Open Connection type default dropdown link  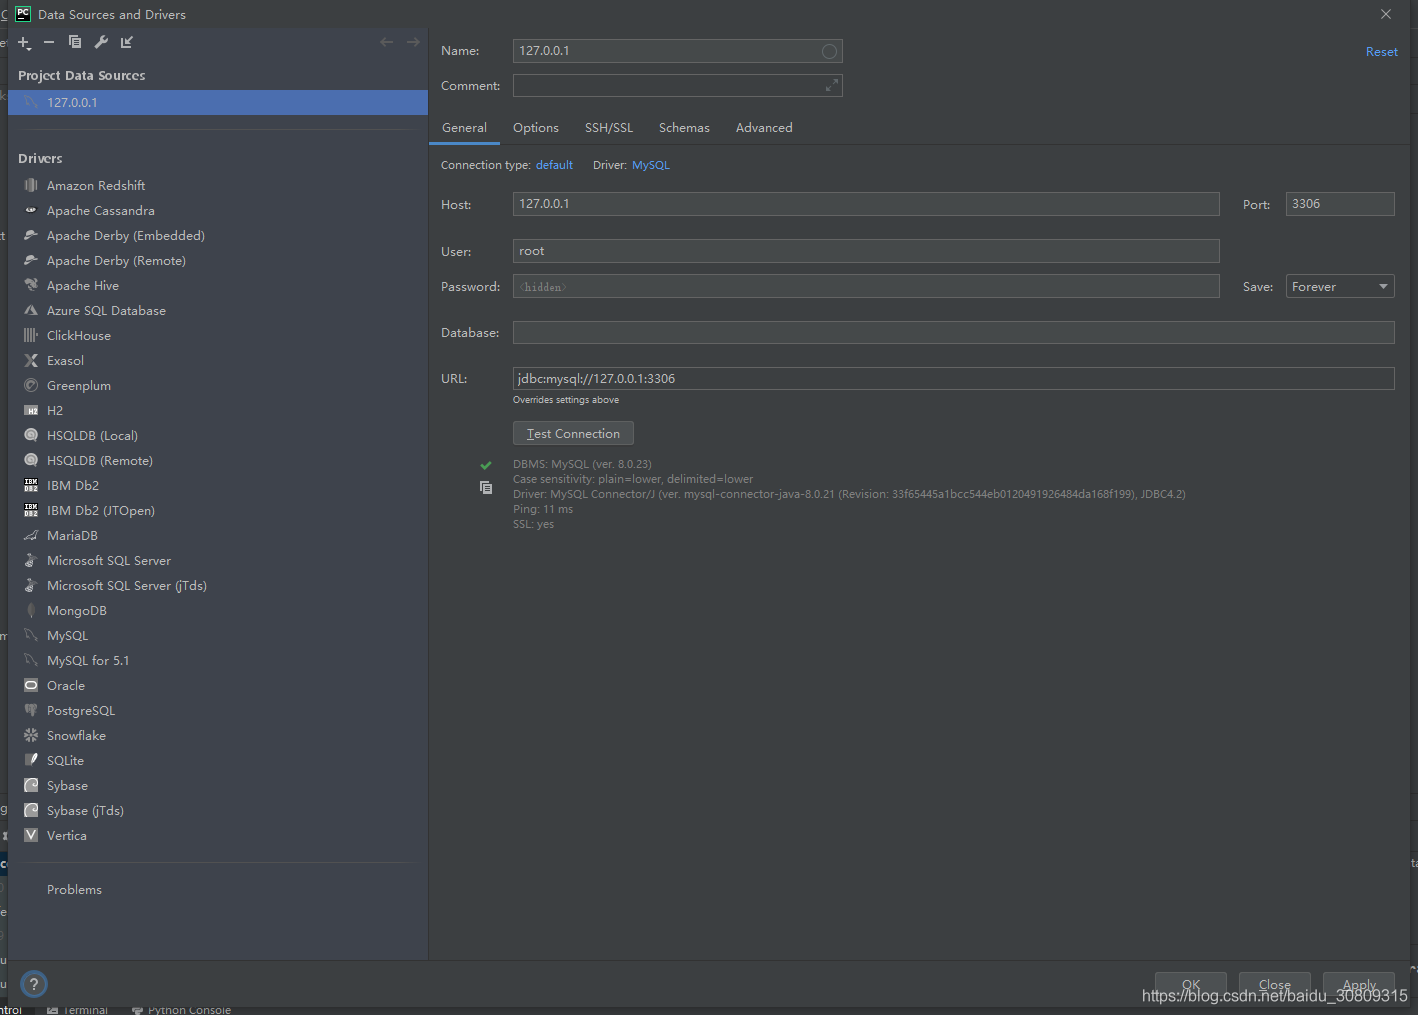554,165
